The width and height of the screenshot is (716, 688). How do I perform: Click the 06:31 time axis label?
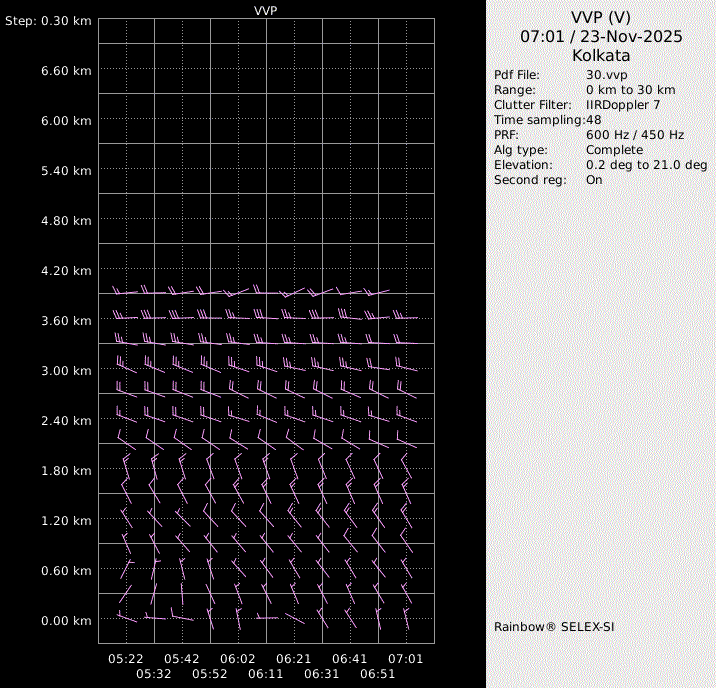[322, 674]
